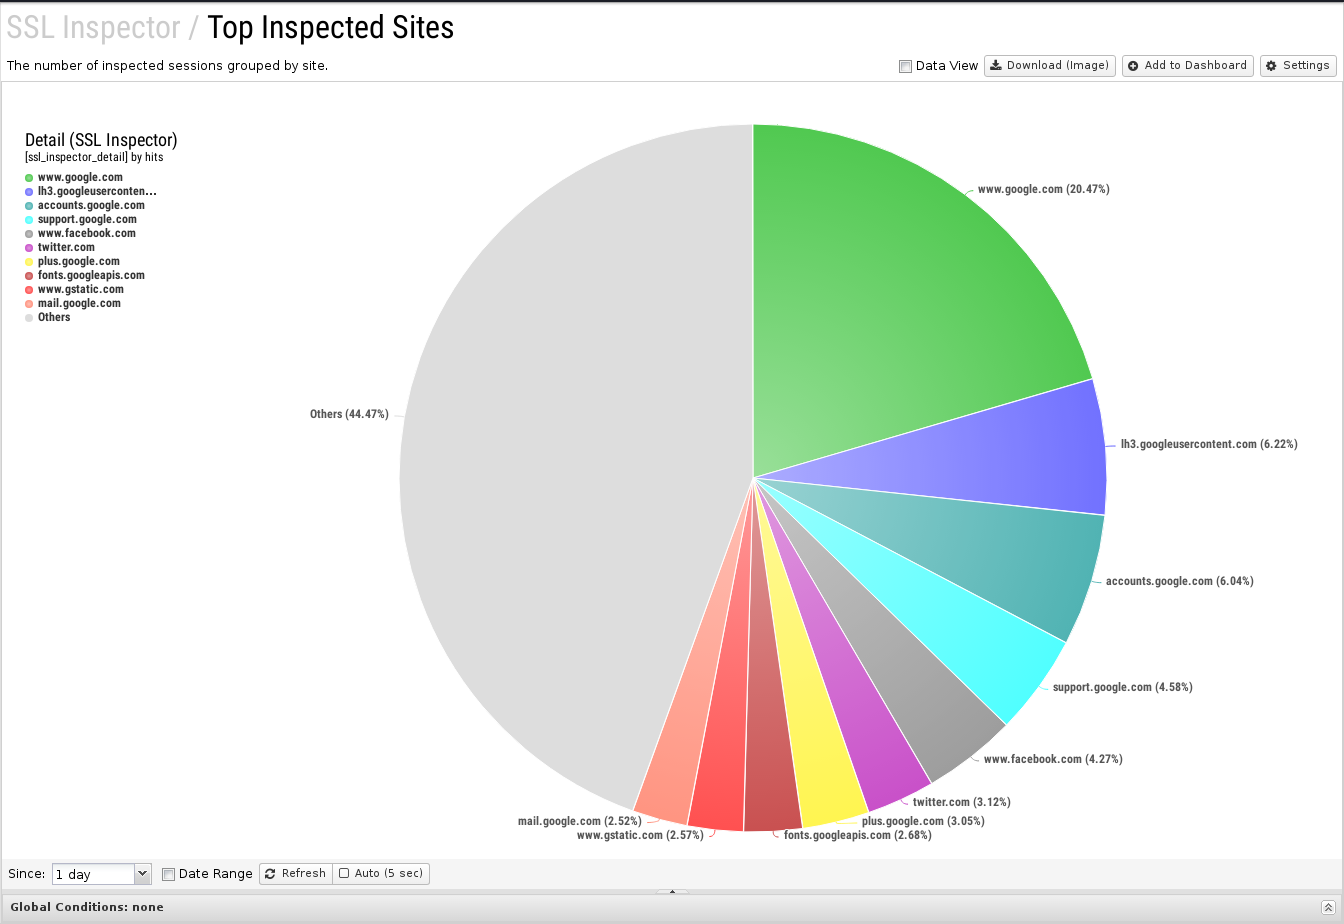Image resolution: width=1344 pixels, height=924 pixels.
Task: Toggle www.gstatic.com legend swatch
Action: click(x=29, y=290)
